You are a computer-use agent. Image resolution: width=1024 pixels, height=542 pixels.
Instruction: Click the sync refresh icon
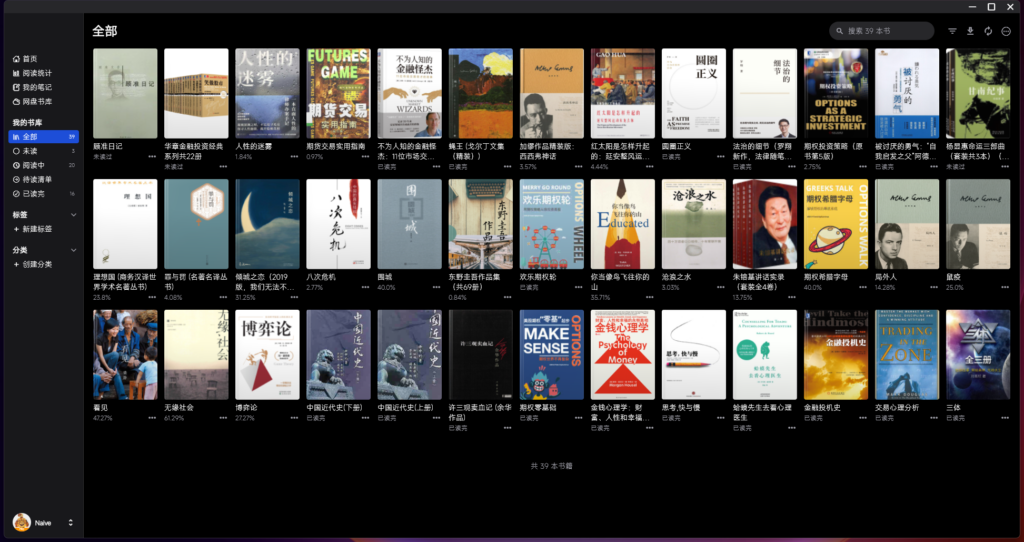pyautogui.click(x=988, y=31)
